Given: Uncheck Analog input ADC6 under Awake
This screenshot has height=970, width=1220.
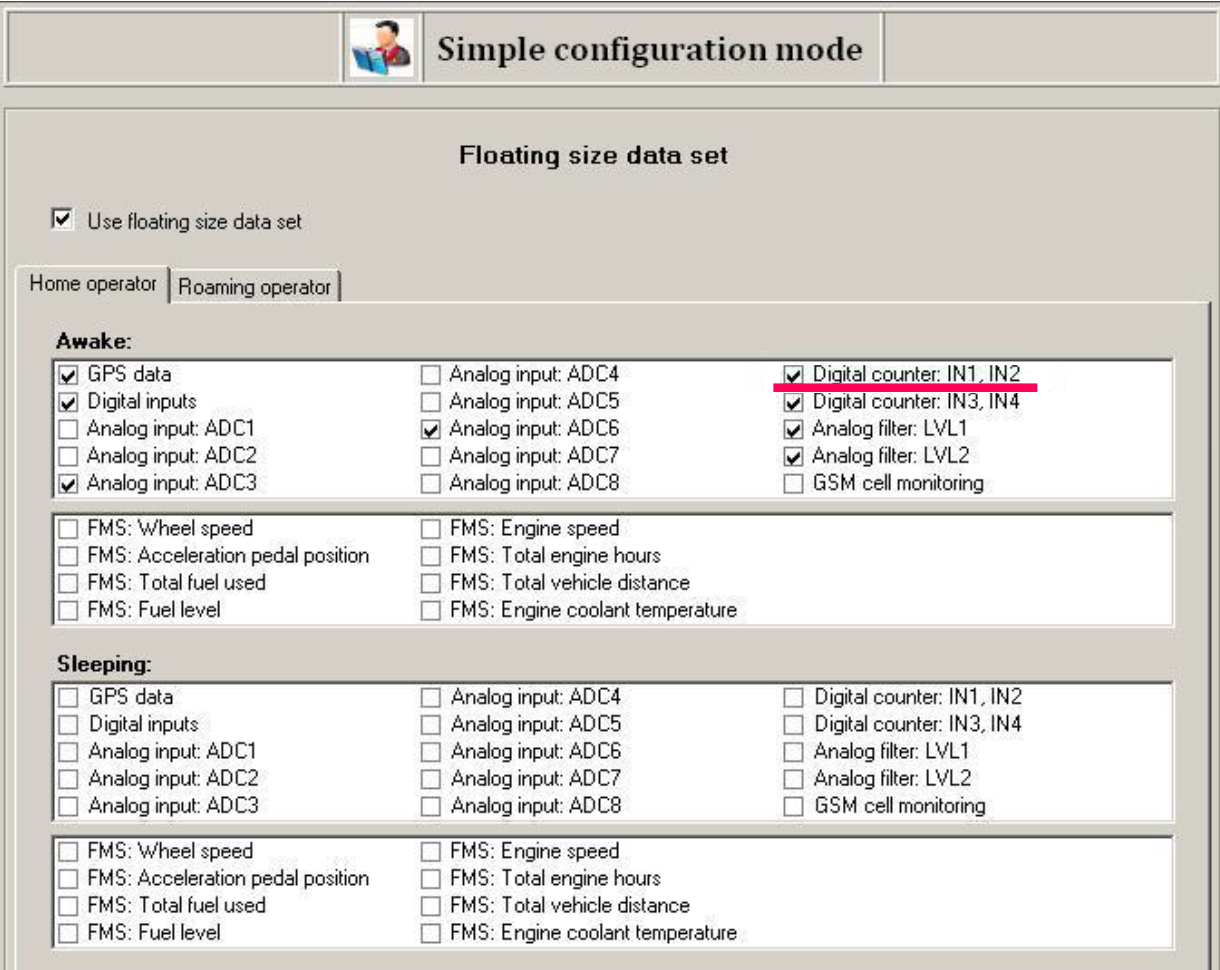Looking at the screenshot, I should click(431, 430).
